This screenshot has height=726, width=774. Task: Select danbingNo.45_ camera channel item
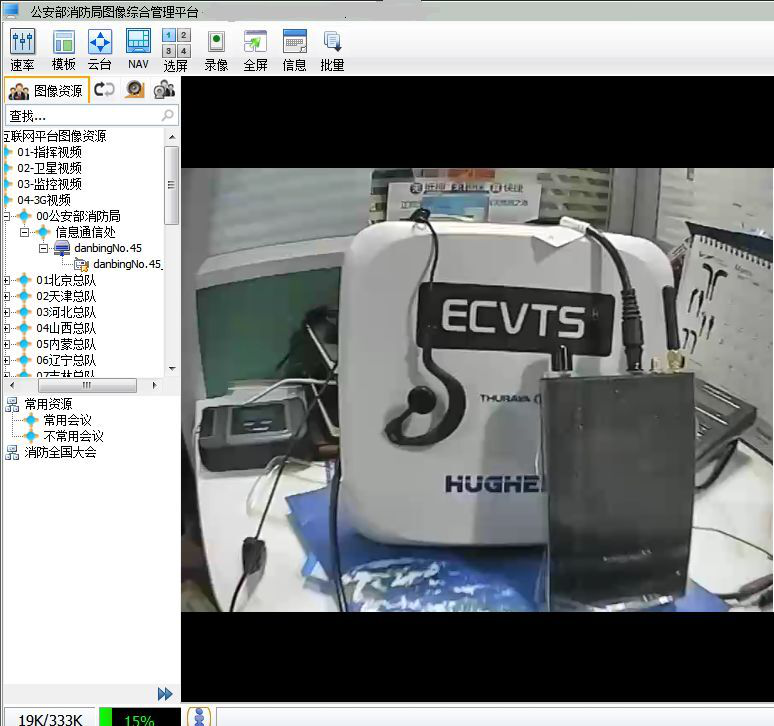[x=127, y=264]
